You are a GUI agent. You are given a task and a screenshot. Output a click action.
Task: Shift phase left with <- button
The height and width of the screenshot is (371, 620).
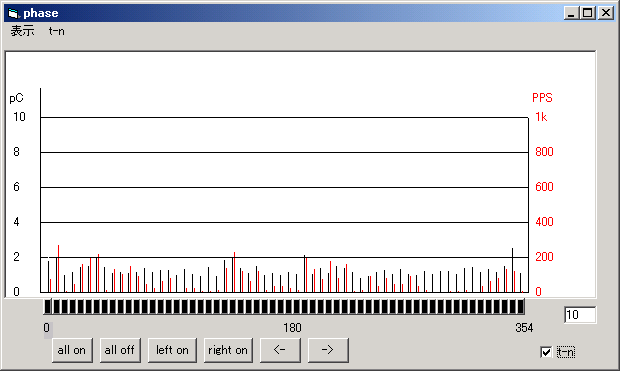(x=280, y=350)
